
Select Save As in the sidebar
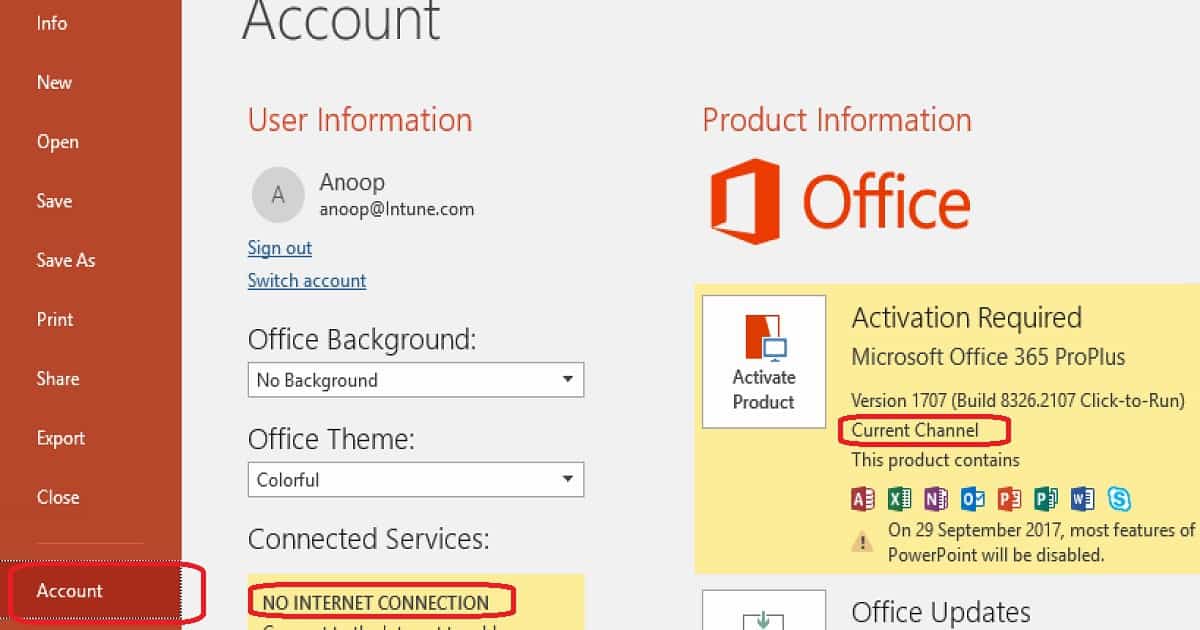(x=66, y=260)
